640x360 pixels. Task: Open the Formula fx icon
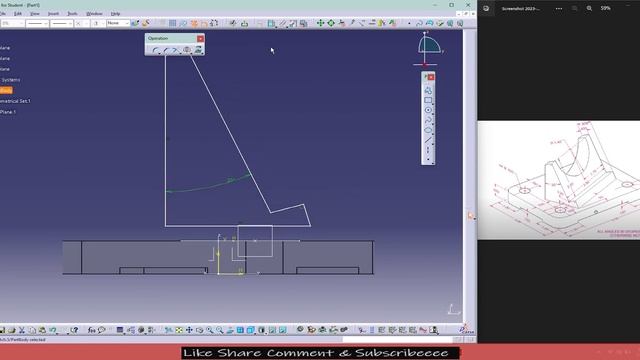pos(91,330)
